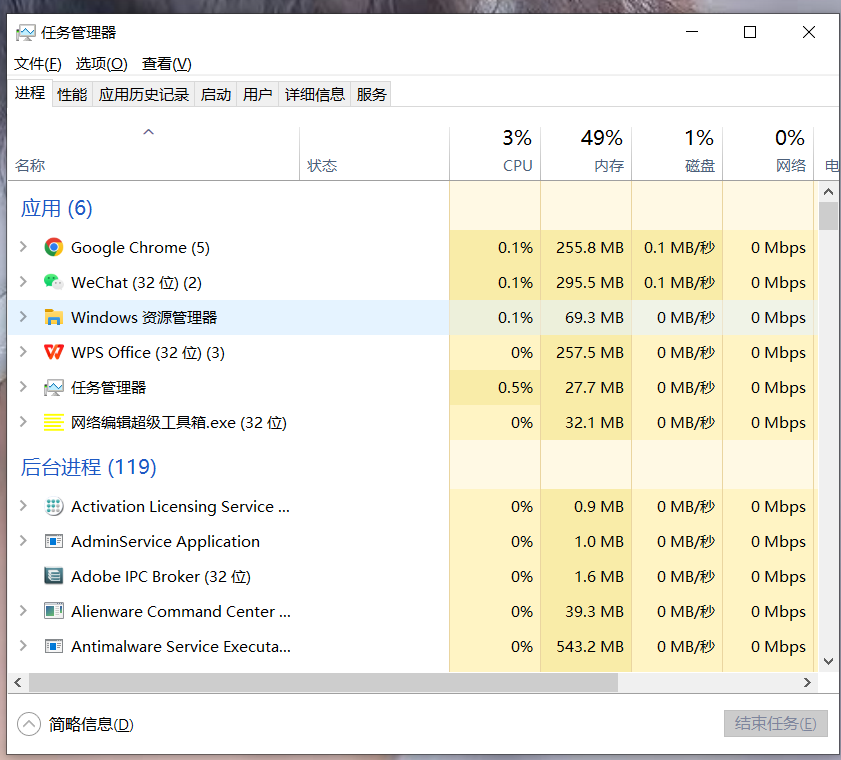
Task: Click the Google Chrome app icon
Action: (54, 247)
